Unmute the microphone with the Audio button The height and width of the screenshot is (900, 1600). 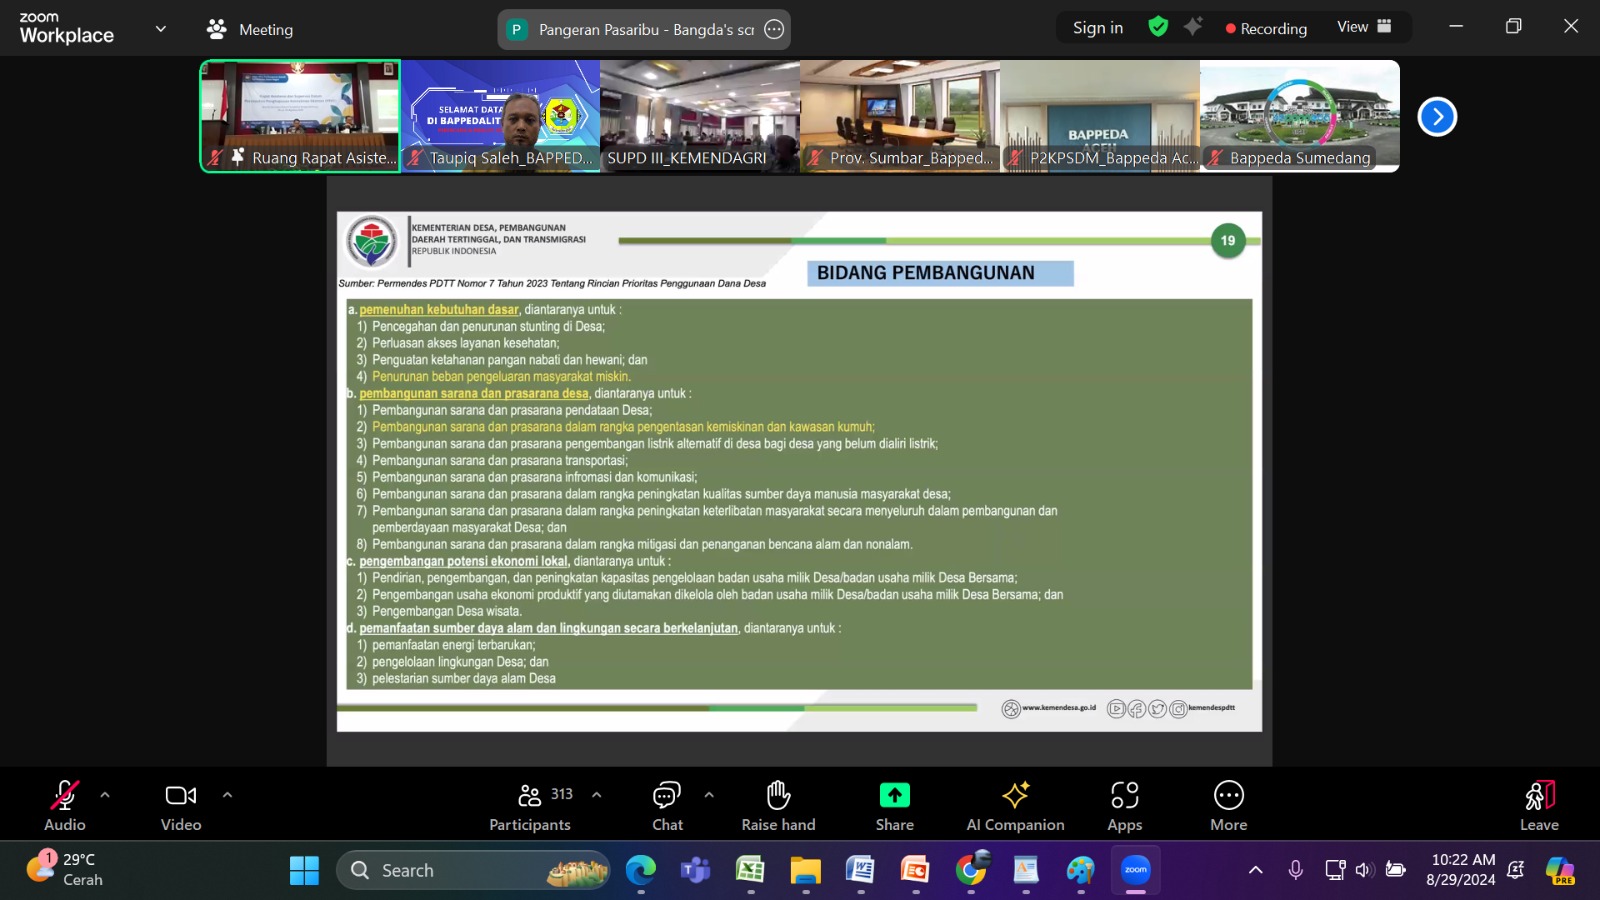(64, 805)
